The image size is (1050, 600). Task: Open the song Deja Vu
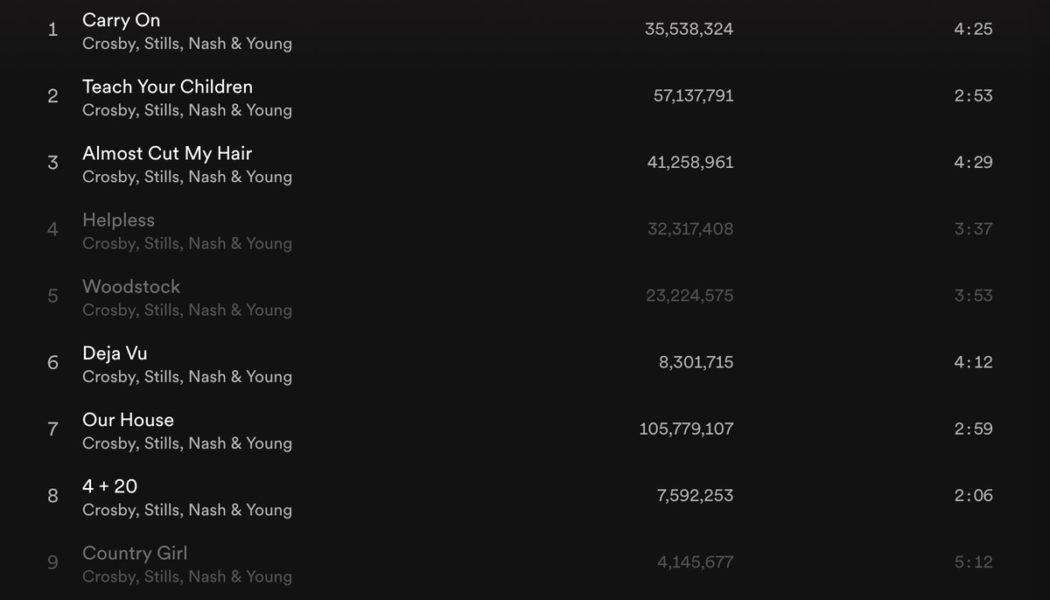click(x=114, y=353)
